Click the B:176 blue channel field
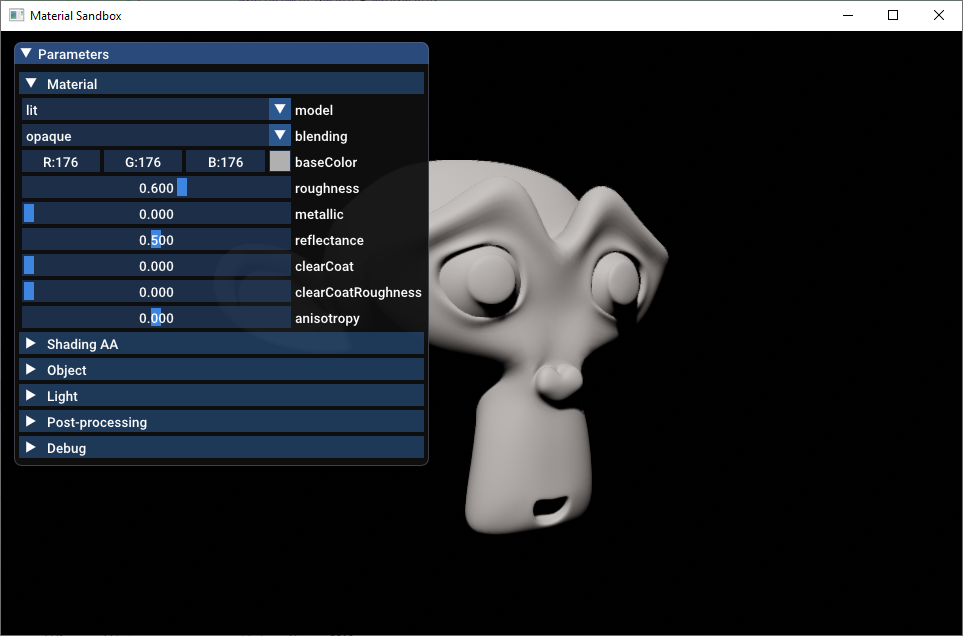 pos(225,161)
